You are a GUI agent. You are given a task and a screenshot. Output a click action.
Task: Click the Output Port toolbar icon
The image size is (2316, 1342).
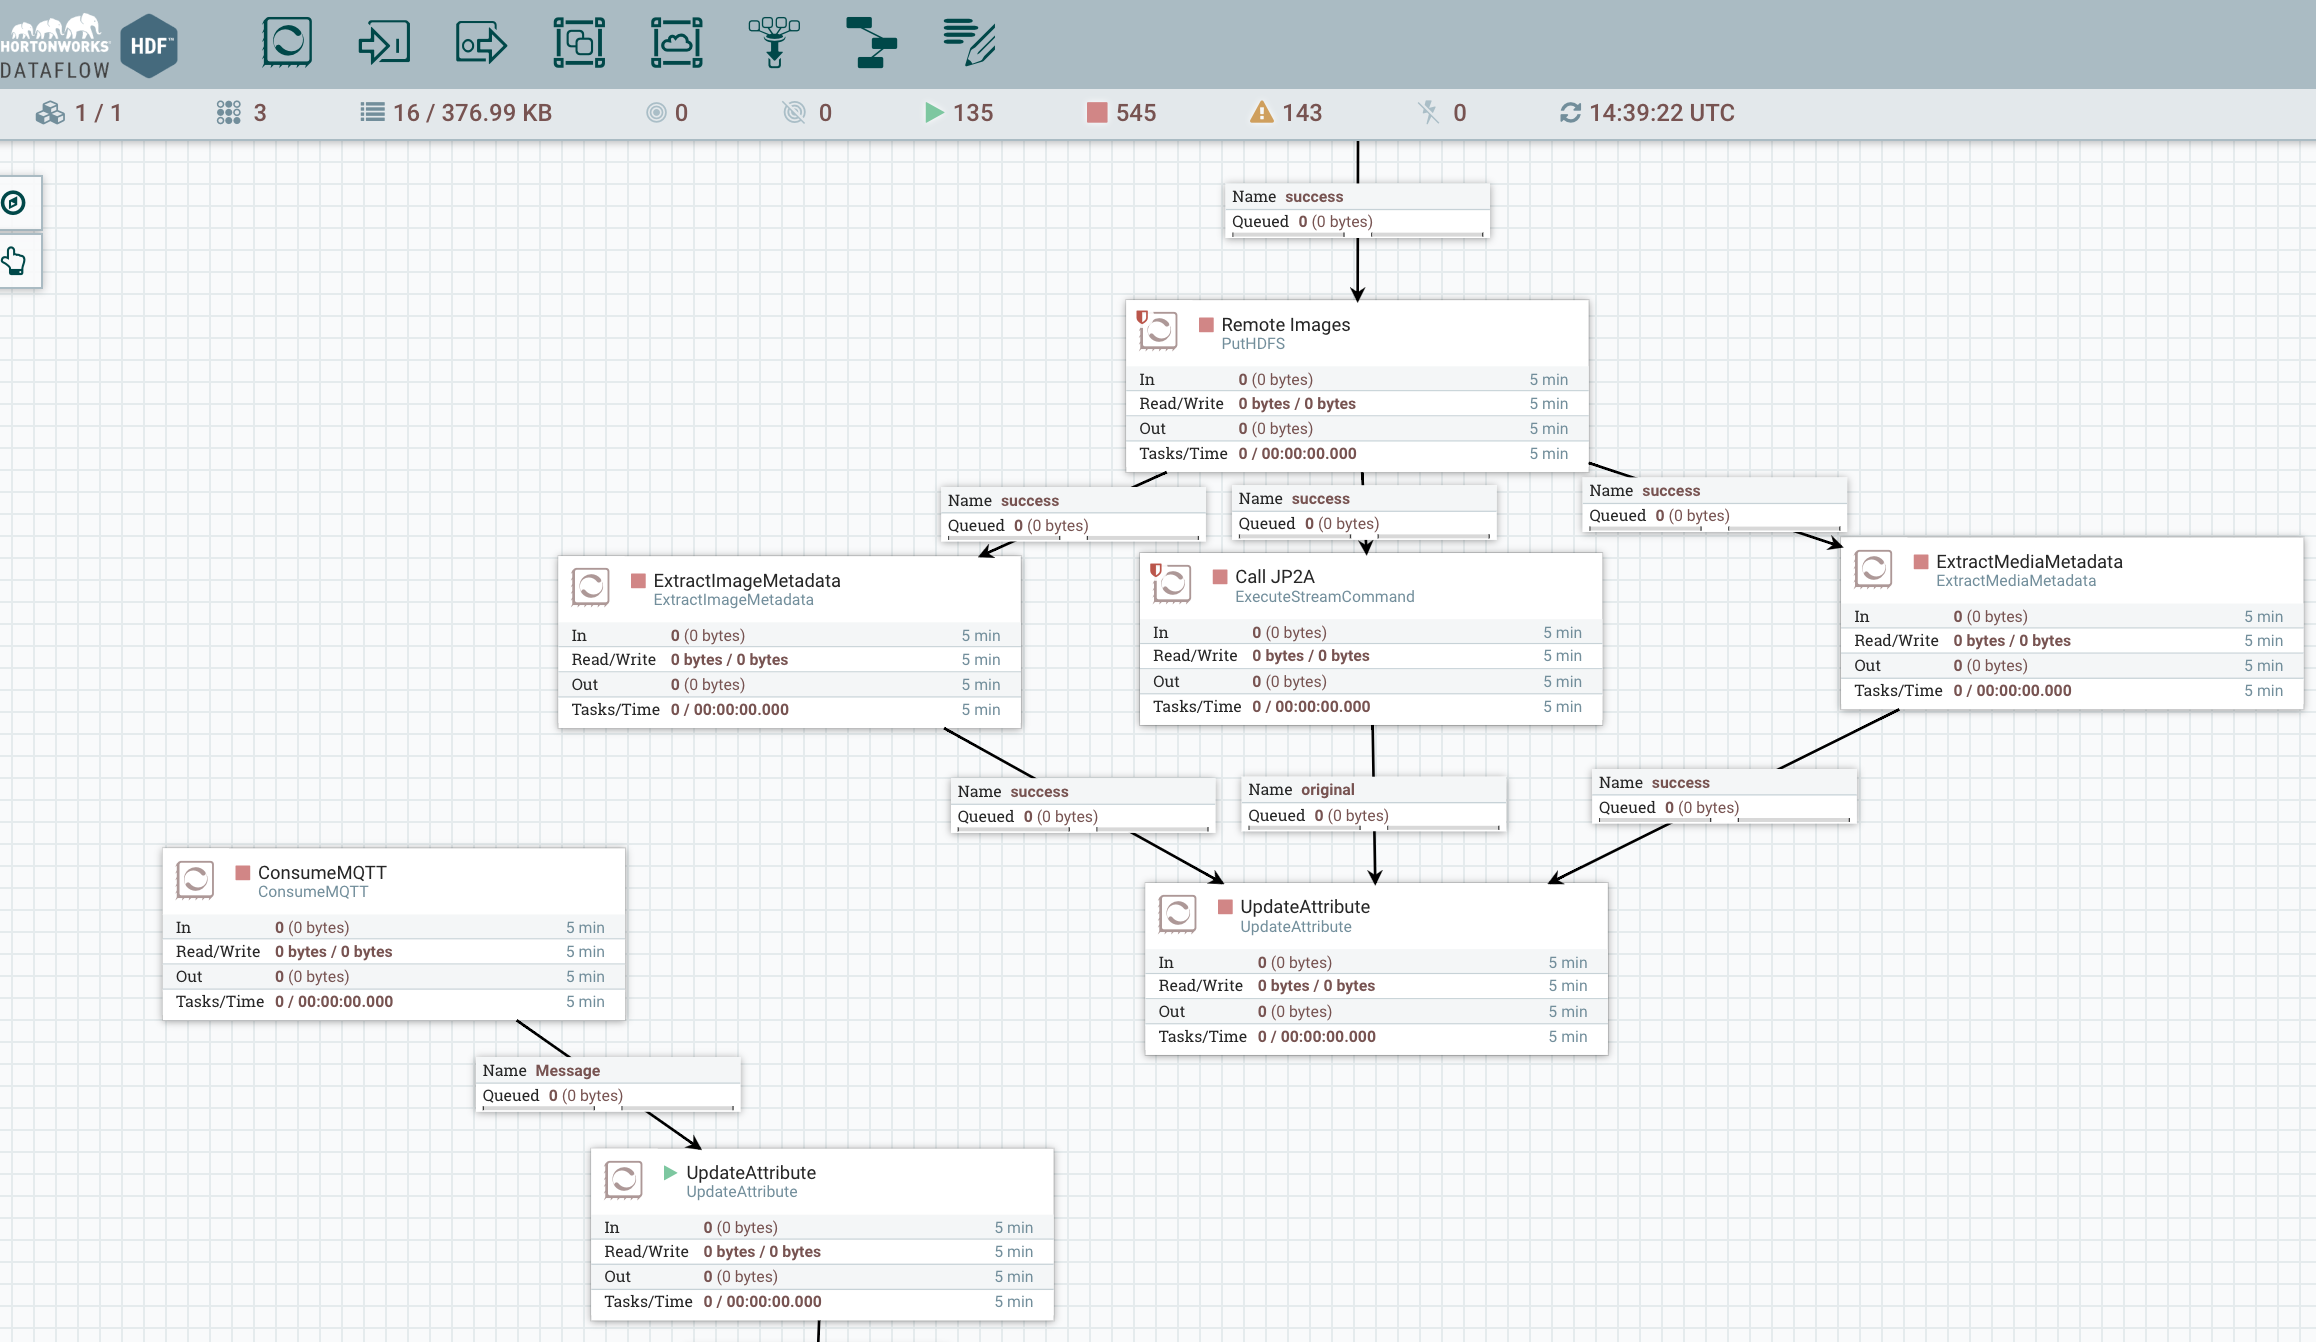point(481,43)
